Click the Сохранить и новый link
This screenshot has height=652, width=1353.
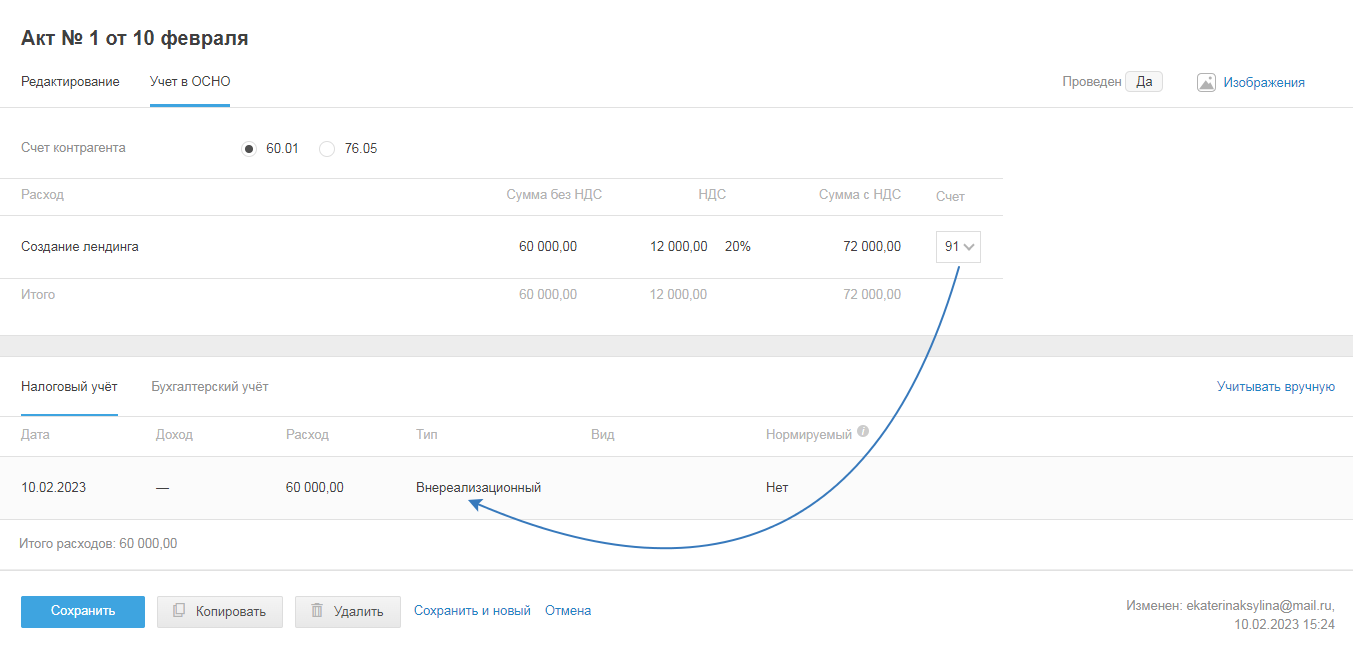tap(472, 610)
